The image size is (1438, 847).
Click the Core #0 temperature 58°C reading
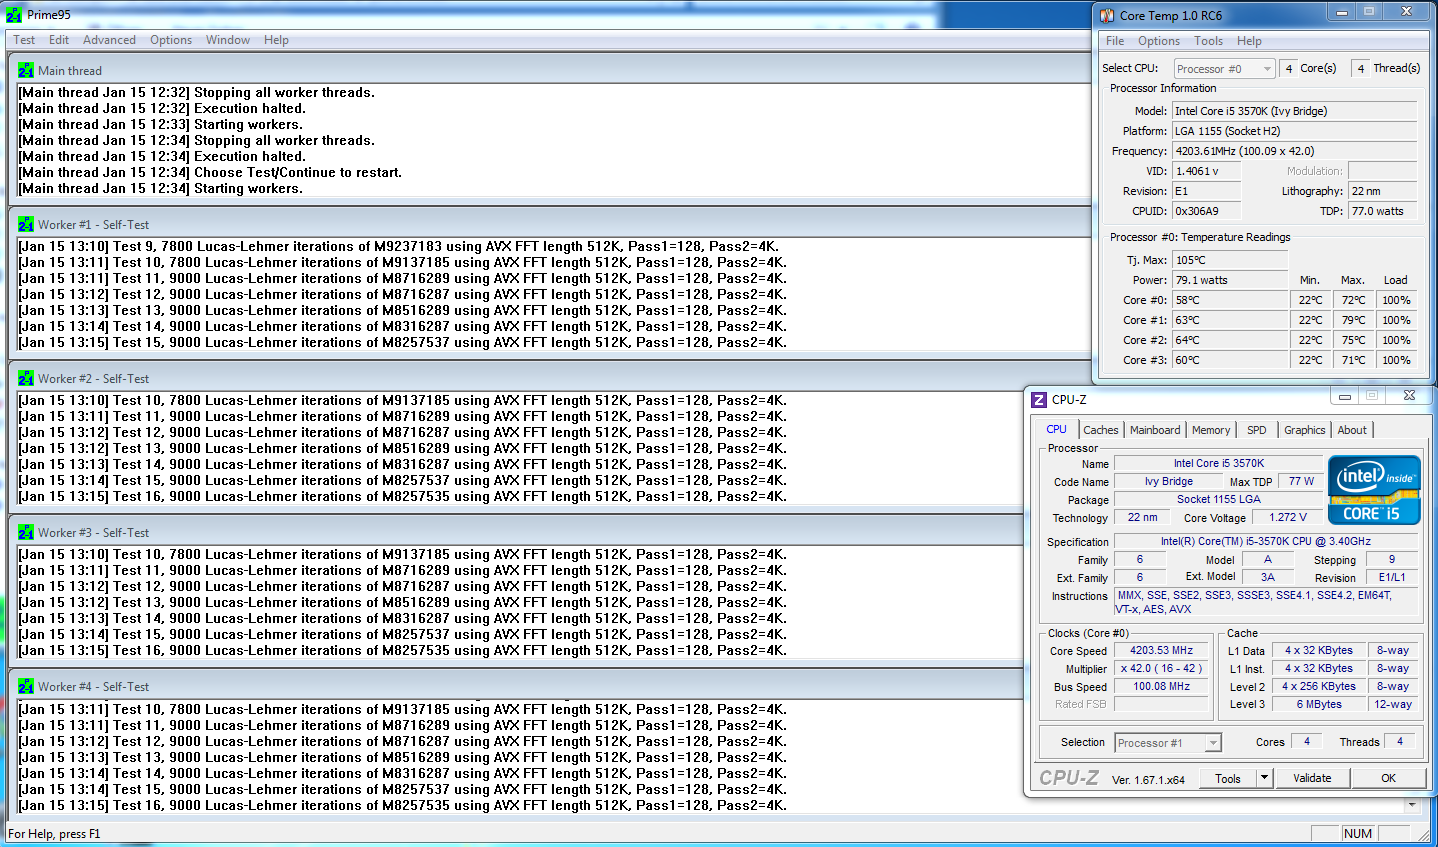coord(1231,300)
